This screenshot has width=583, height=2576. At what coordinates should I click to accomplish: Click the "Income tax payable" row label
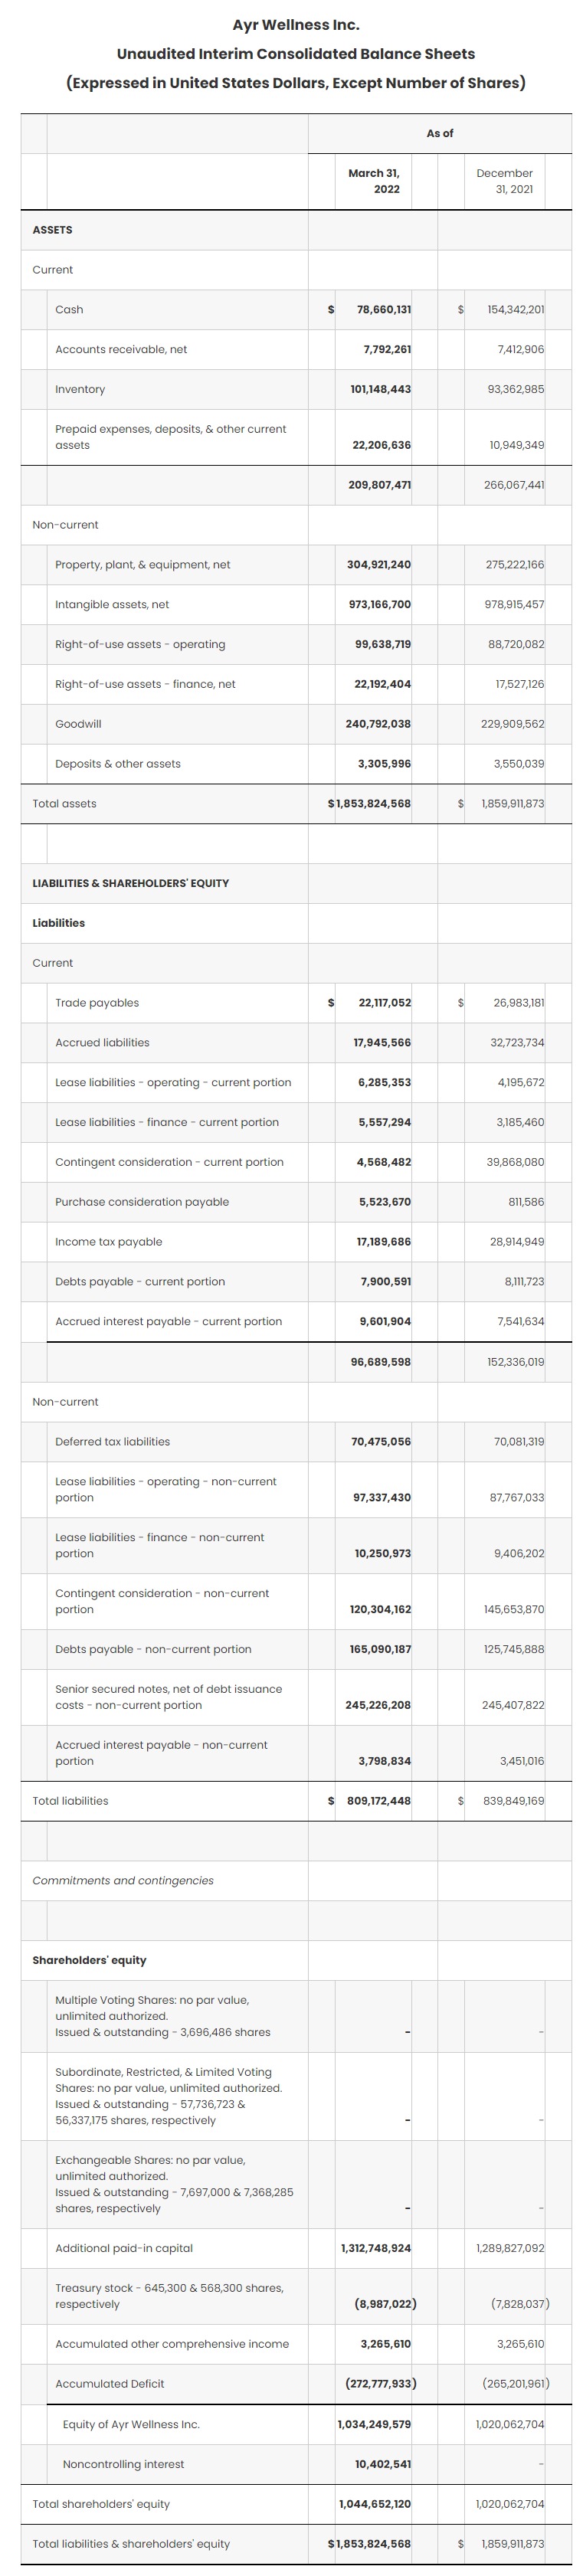108,1242
